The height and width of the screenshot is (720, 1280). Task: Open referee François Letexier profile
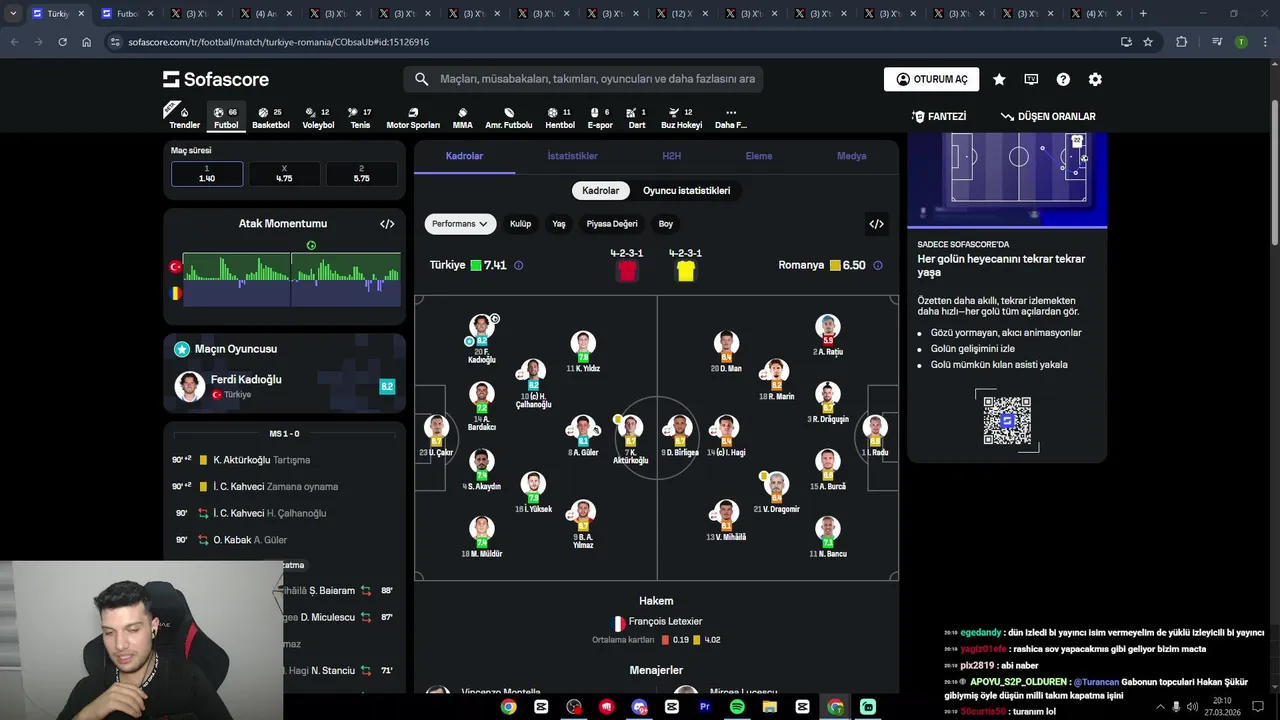657,622
